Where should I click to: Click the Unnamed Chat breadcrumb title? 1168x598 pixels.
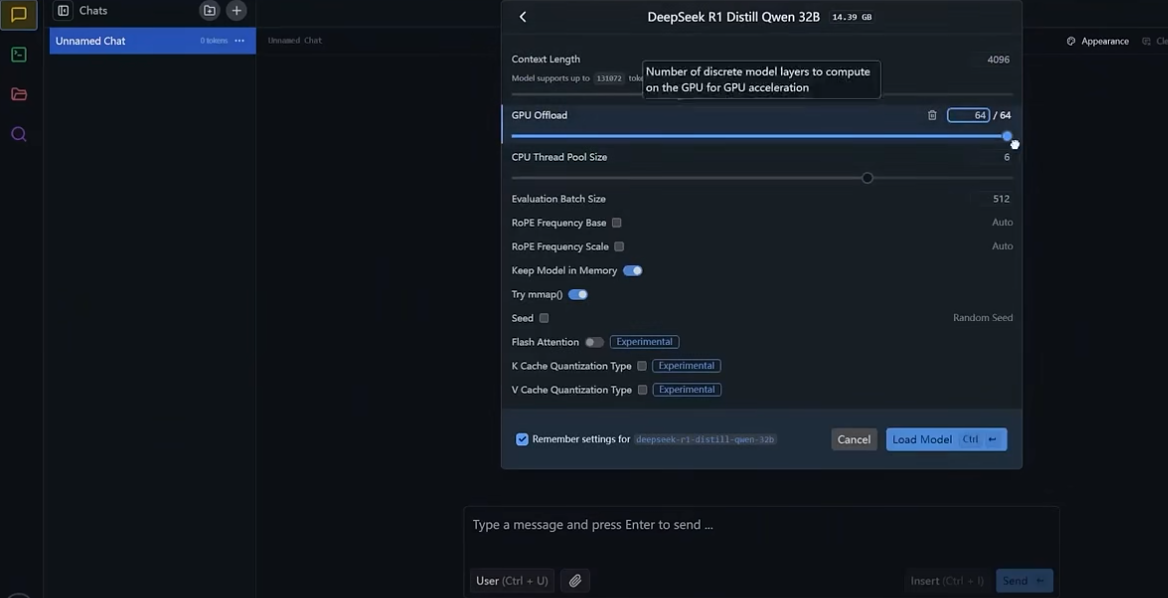click(x=295, y=41)
